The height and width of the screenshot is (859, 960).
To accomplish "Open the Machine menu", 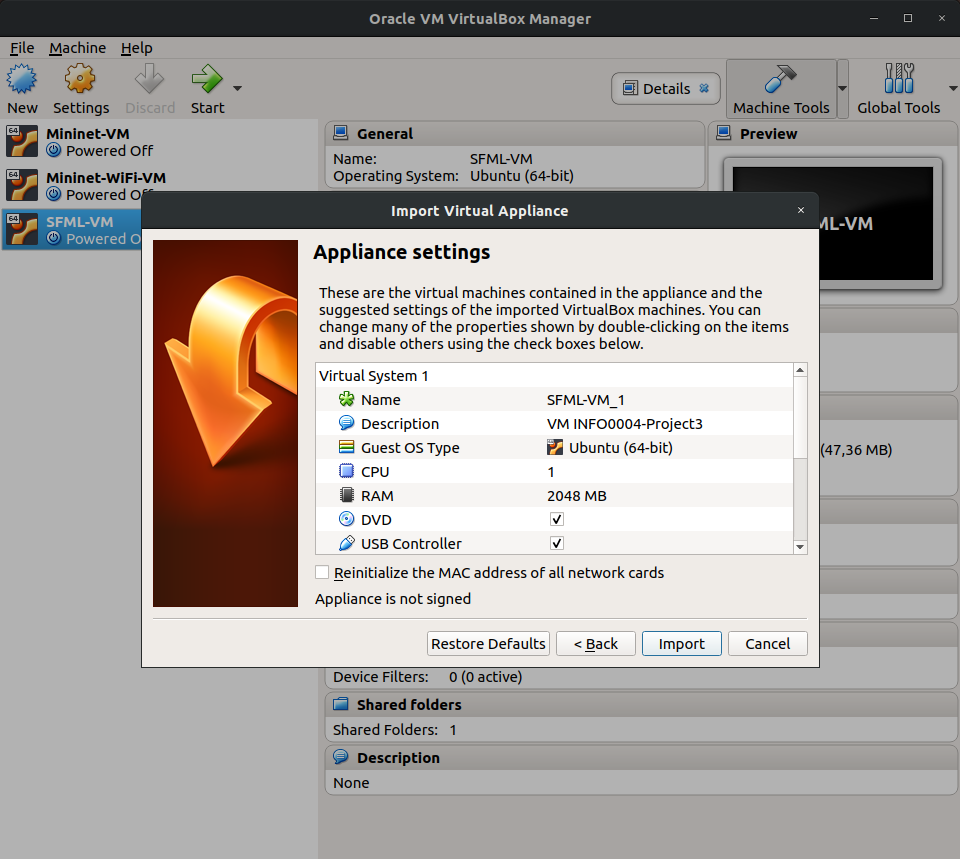I will 77,48.
